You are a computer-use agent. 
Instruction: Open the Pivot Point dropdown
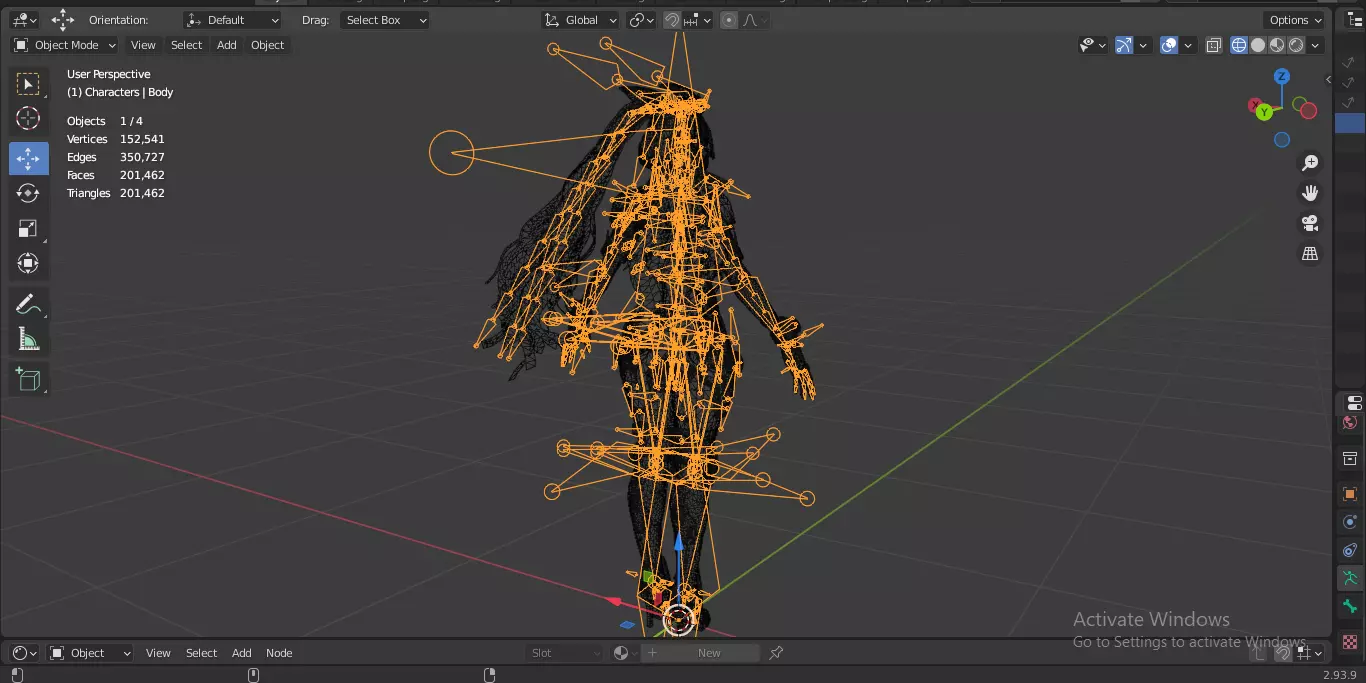[x=640, y=20]
